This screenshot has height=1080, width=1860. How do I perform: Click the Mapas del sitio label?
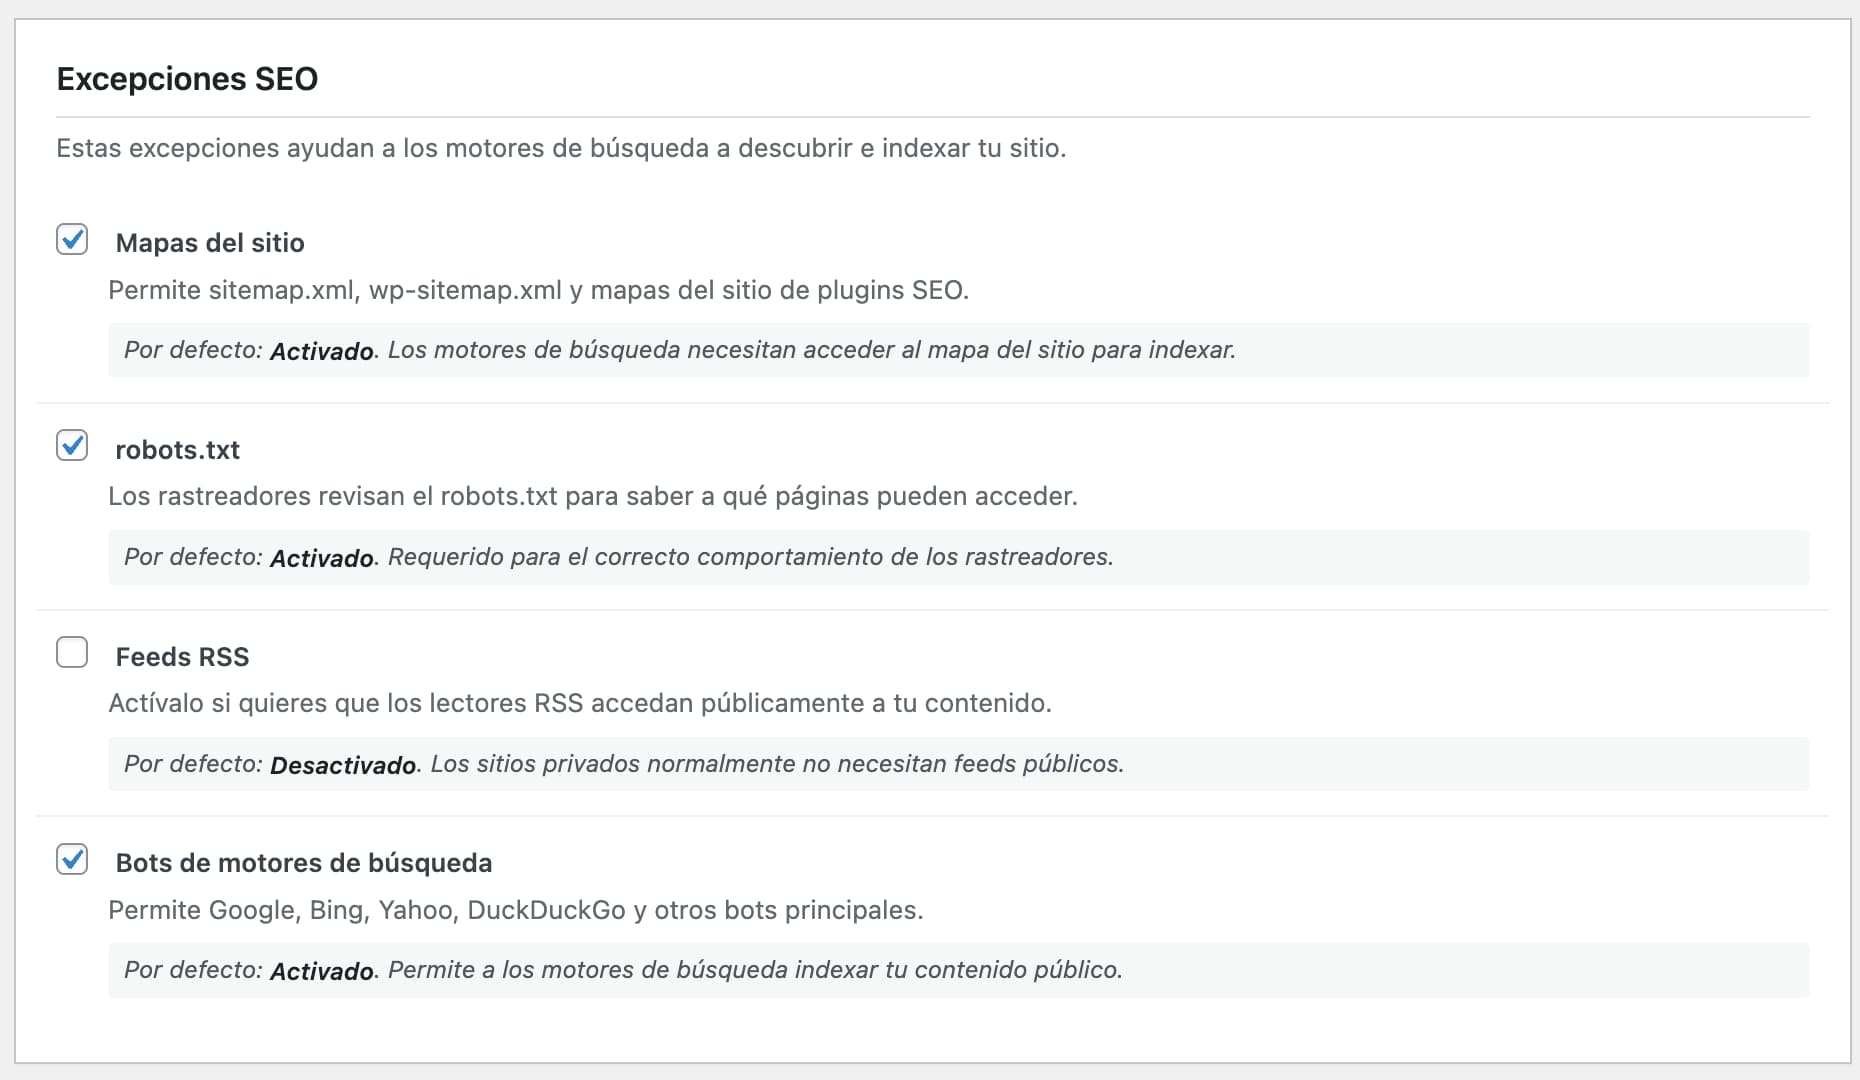click(210, 242)
